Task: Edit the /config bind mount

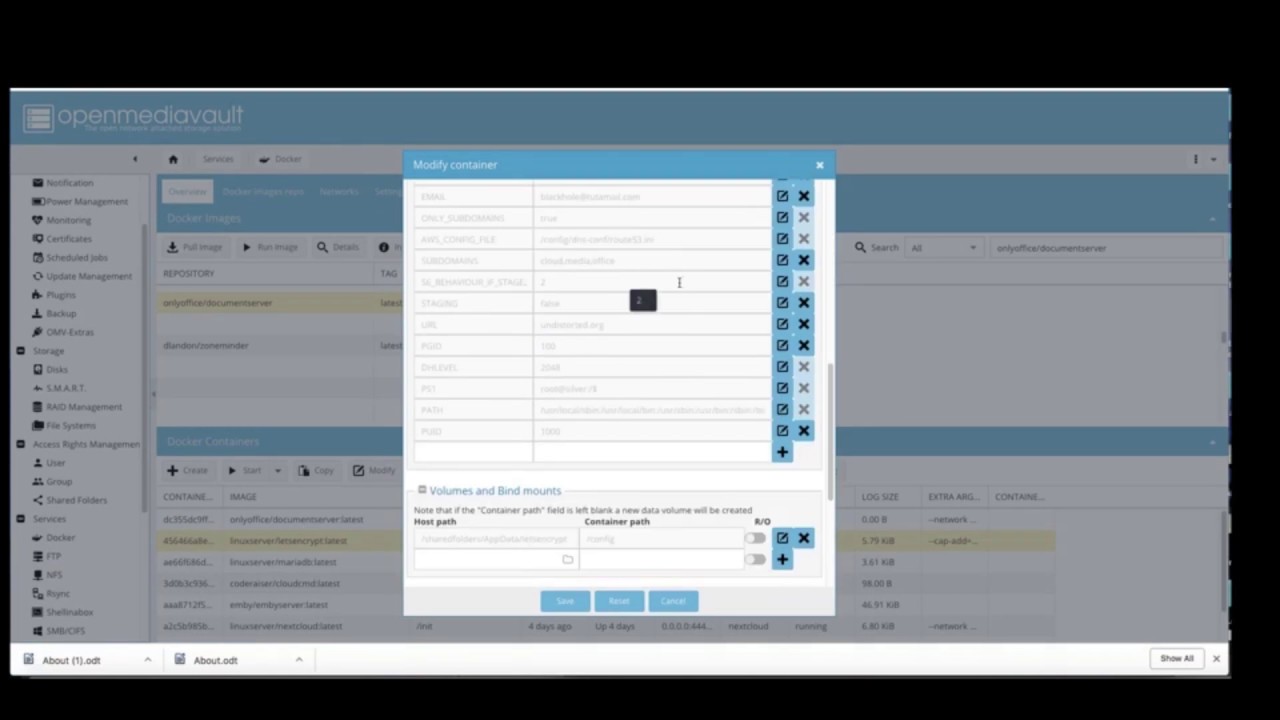Action: click(782, 538)
